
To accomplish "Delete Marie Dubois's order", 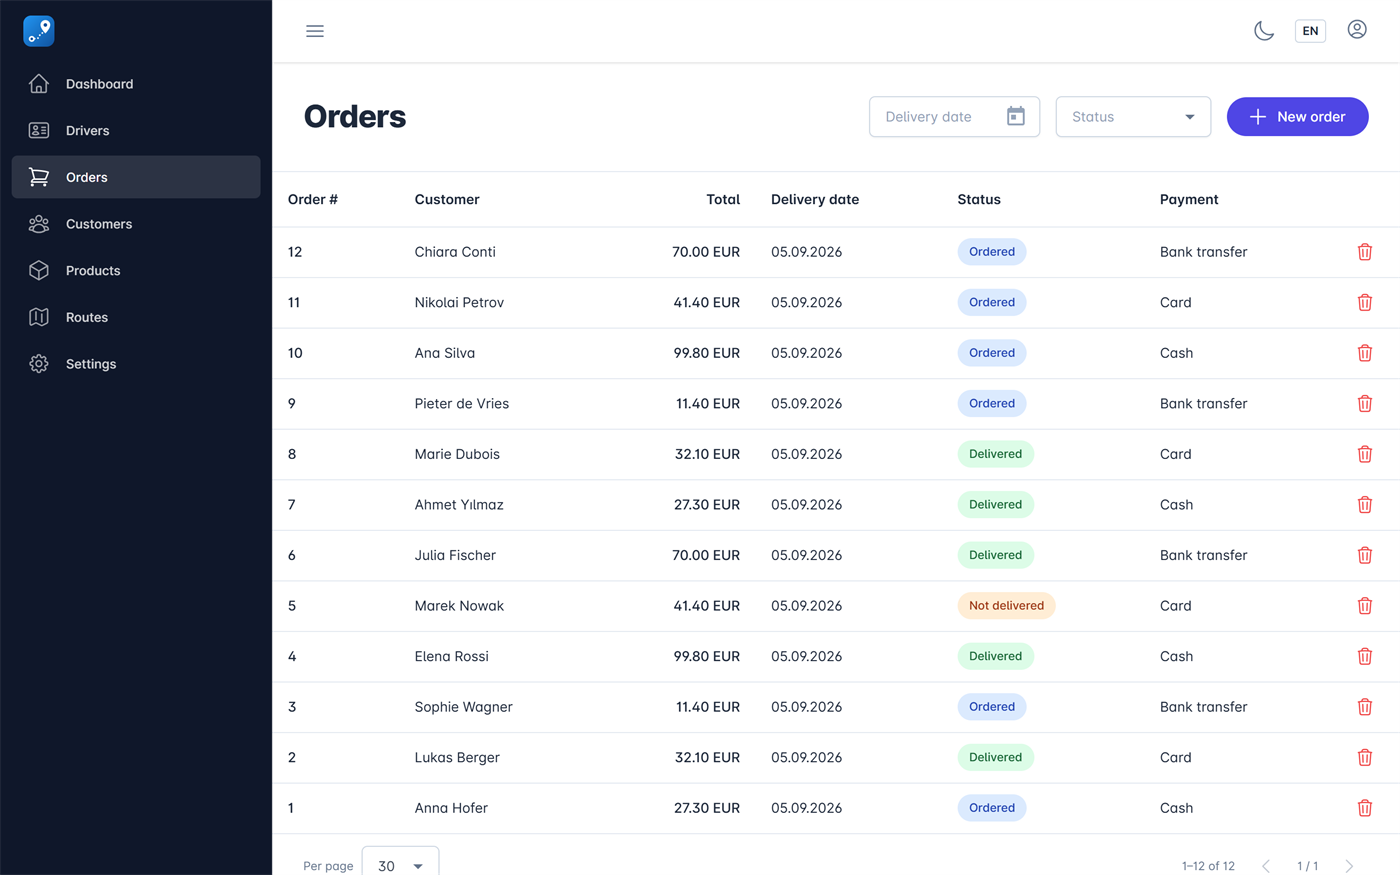I will (x=1365, y=454).
